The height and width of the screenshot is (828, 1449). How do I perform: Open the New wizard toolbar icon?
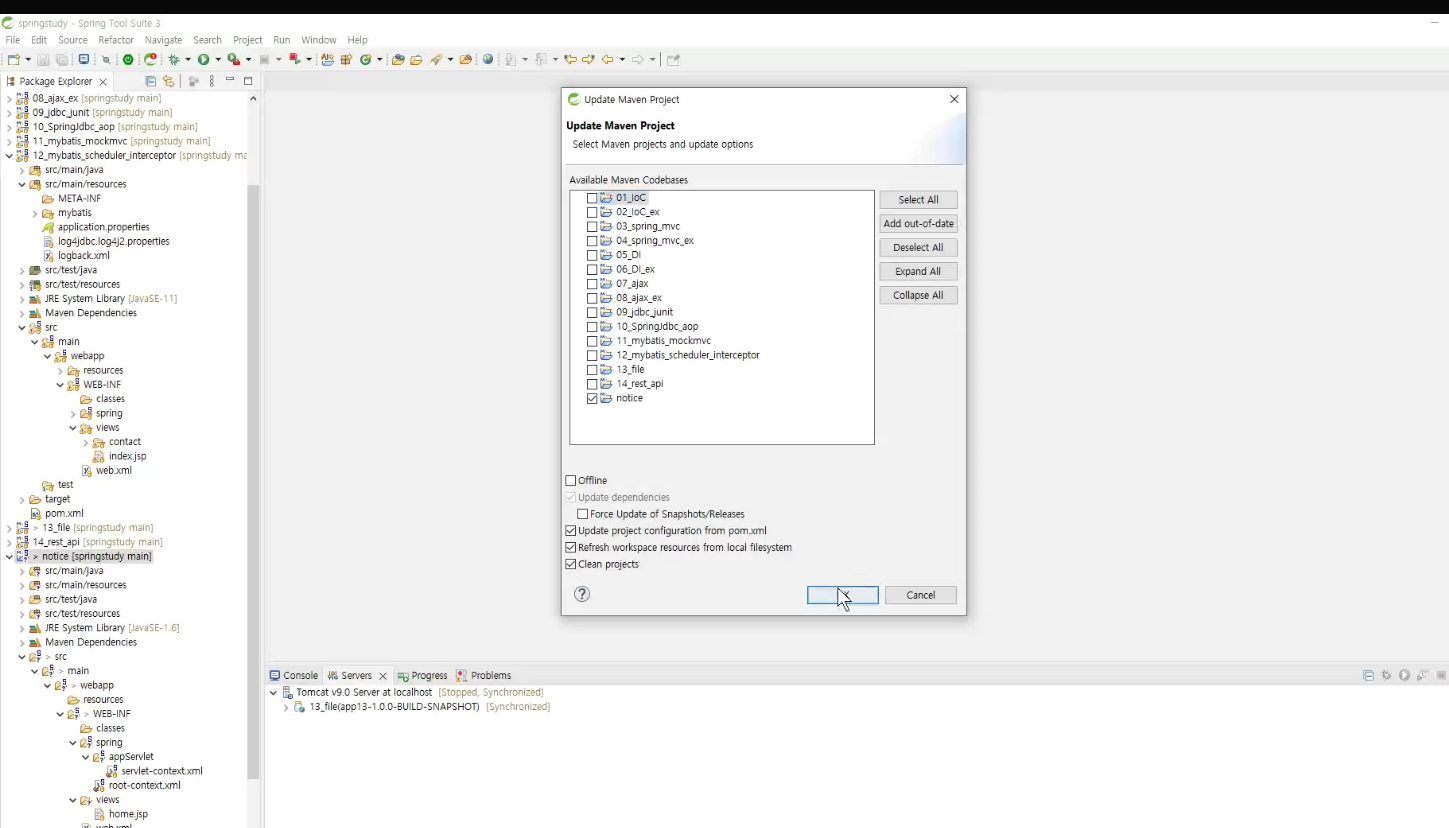coord(14,60)
